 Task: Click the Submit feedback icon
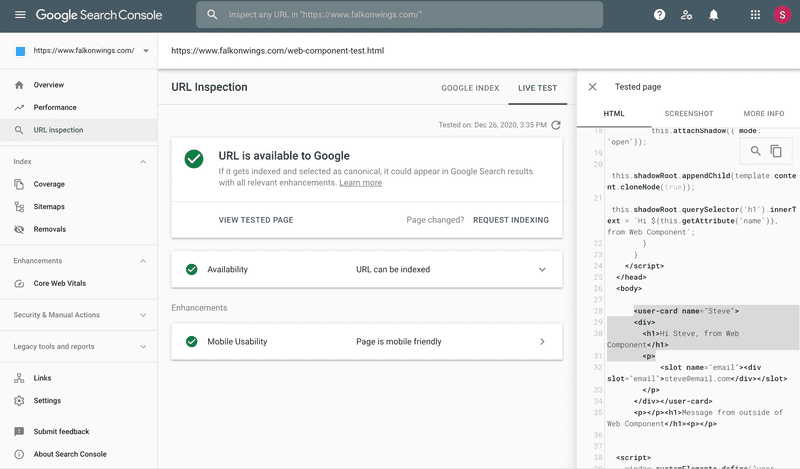click(x=19, y=432)
